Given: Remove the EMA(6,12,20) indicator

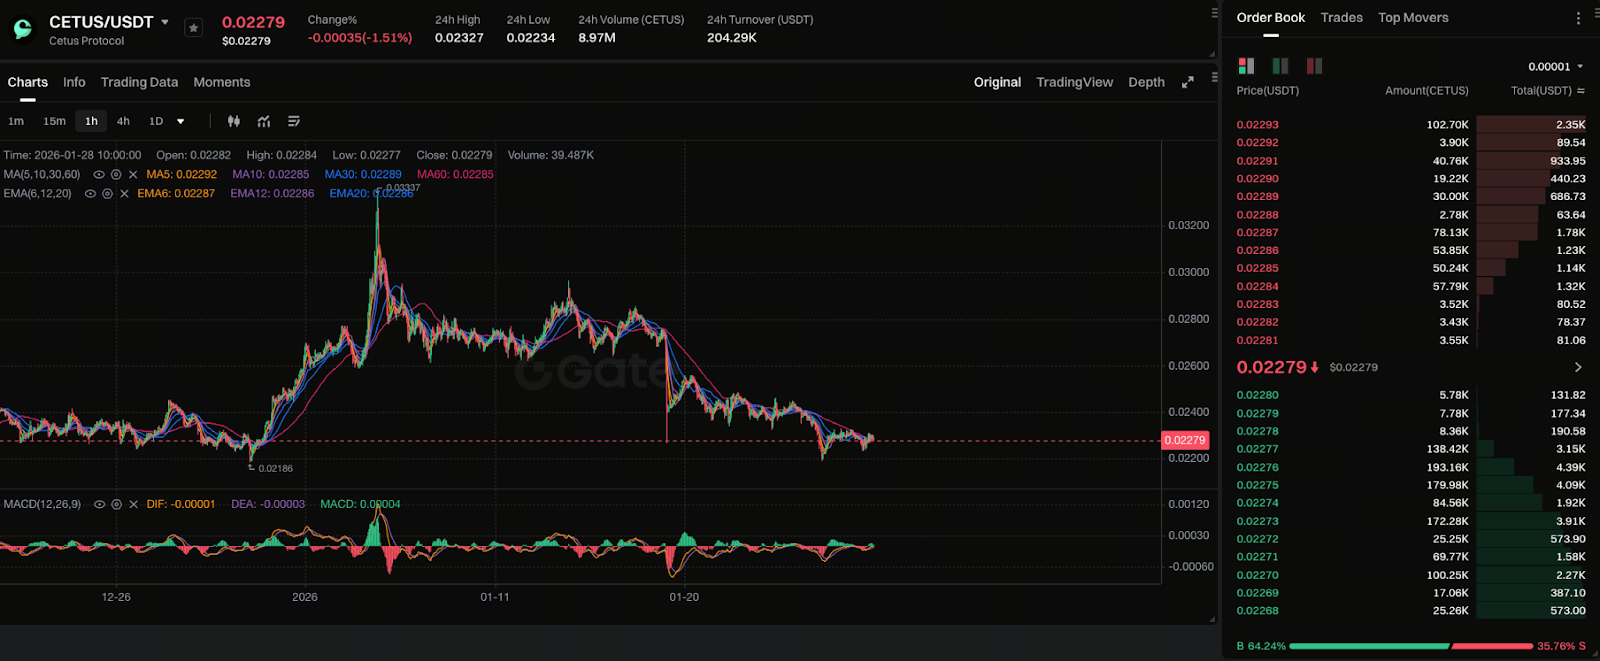Looking at the screenshot, I should (124, 194).
